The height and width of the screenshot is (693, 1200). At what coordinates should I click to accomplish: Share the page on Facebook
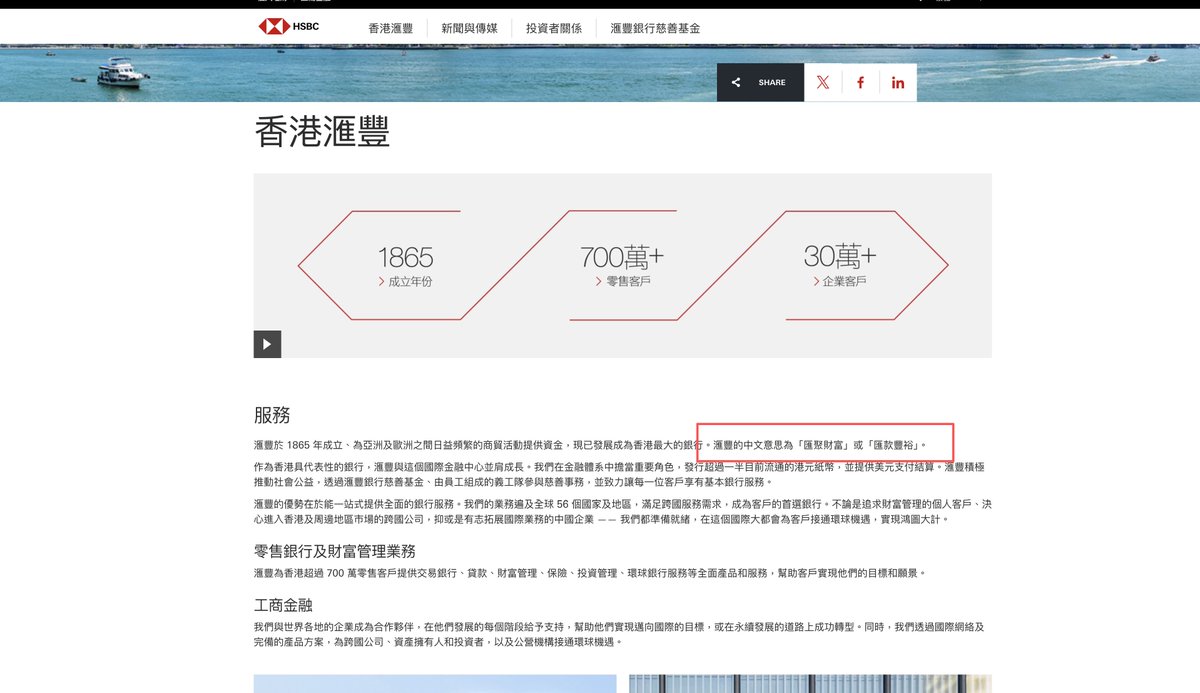[860, 83]
